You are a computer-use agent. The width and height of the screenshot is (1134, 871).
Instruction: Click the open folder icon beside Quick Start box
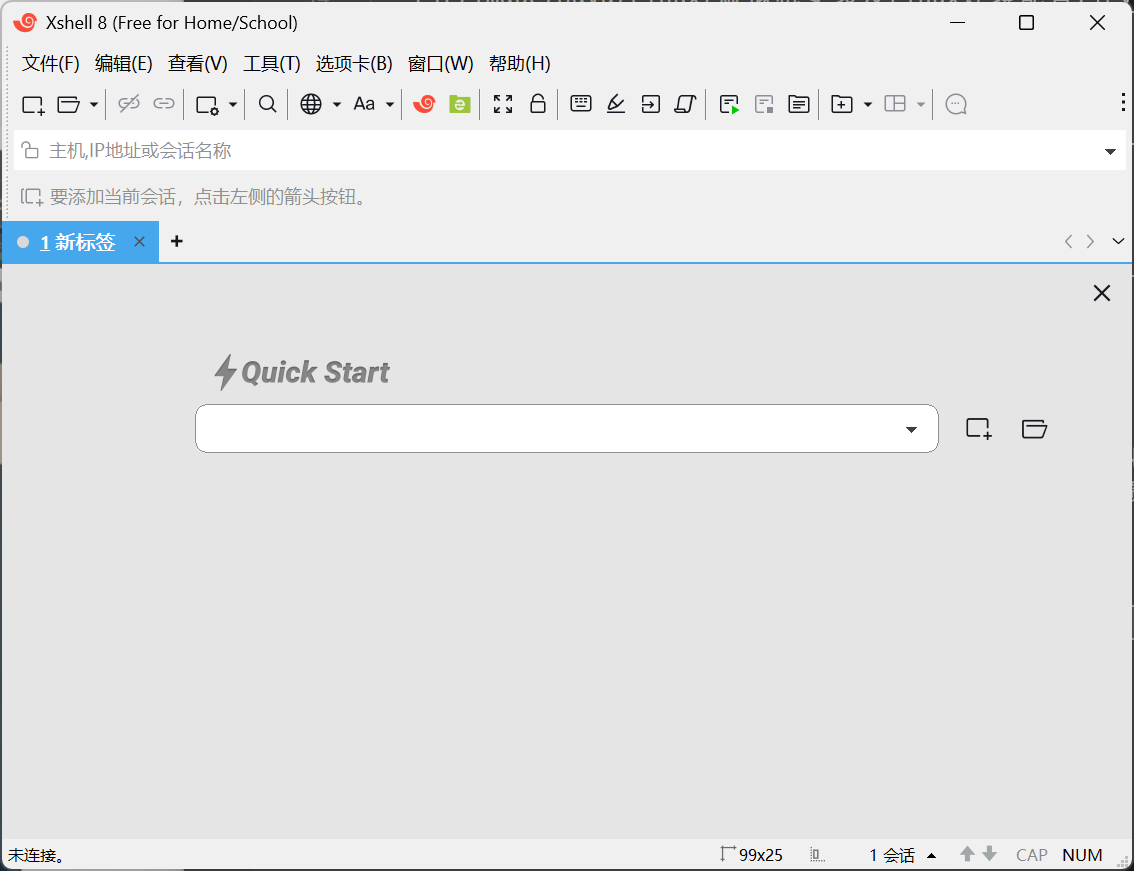tap(1034, 429)
